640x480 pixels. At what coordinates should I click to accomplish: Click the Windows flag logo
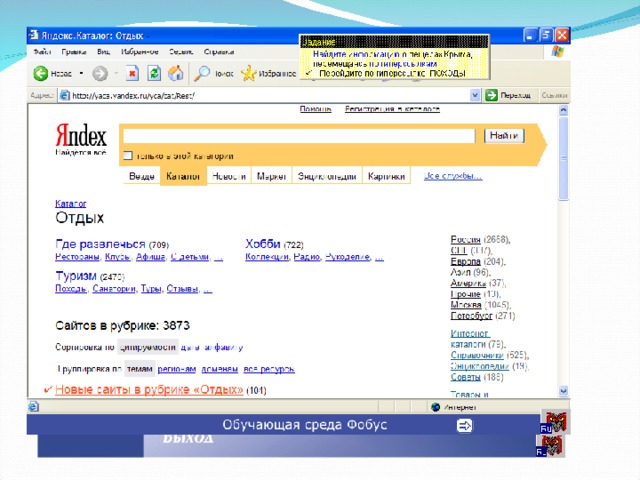pos(557,52)
